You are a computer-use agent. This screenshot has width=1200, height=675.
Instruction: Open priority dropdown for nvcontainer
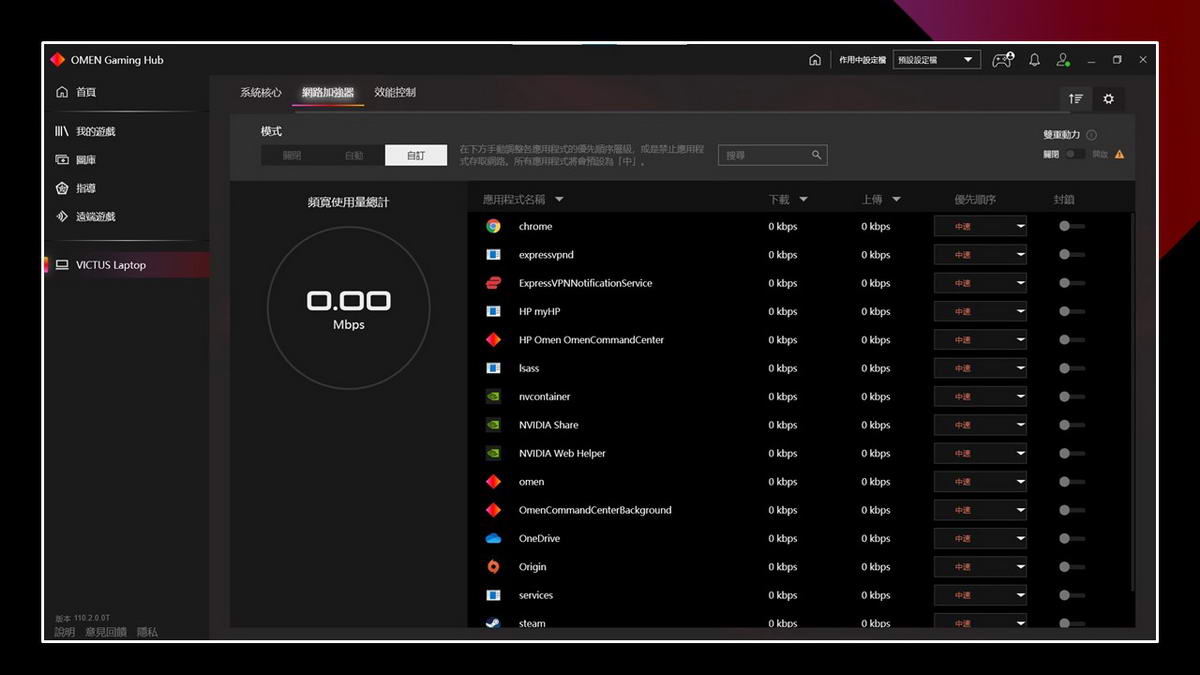tap(980, 396)
